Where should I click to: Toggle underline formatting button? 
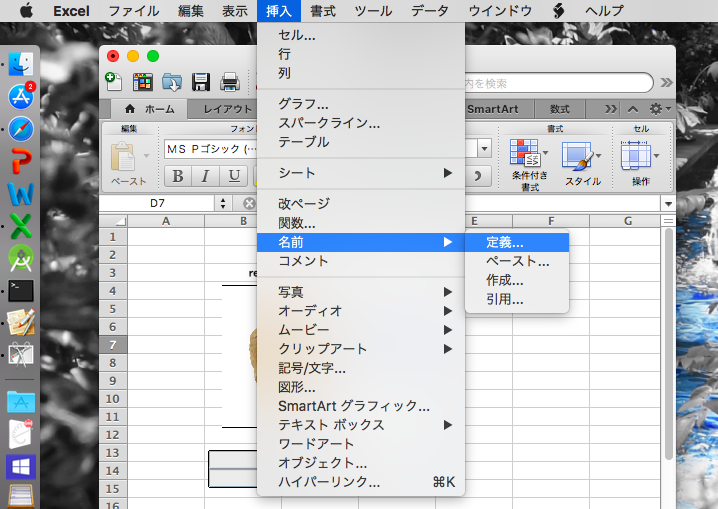[234, 176]
